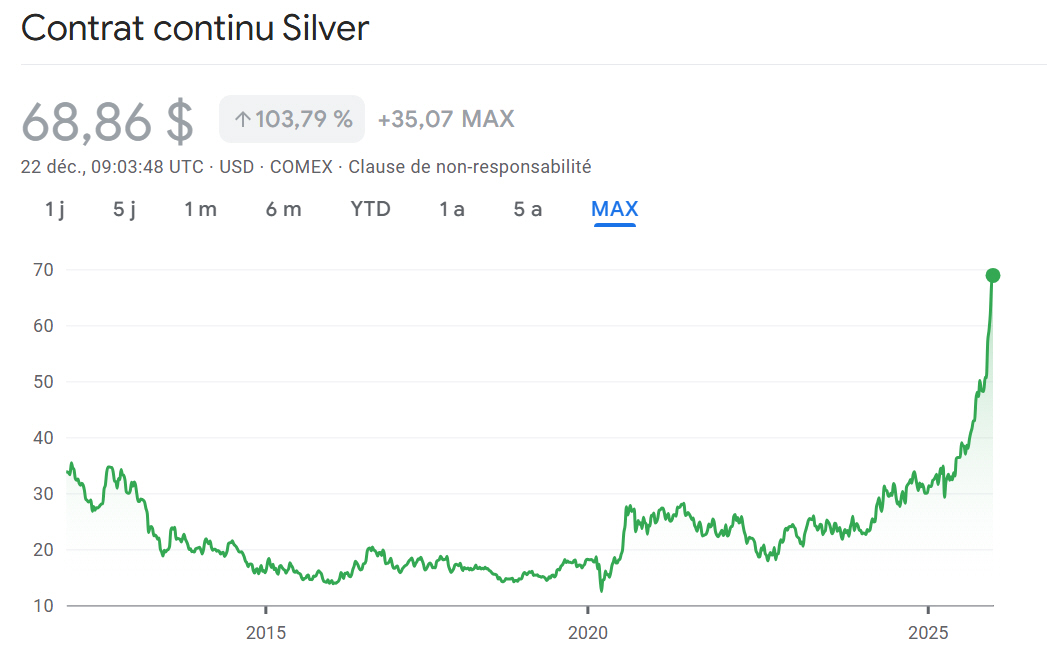Image resolution: width=1047 pixels, height=668 pixels.
Task: Click the +35,07 MAX change text
Action: pyautogui.click(x=446, y=120)
